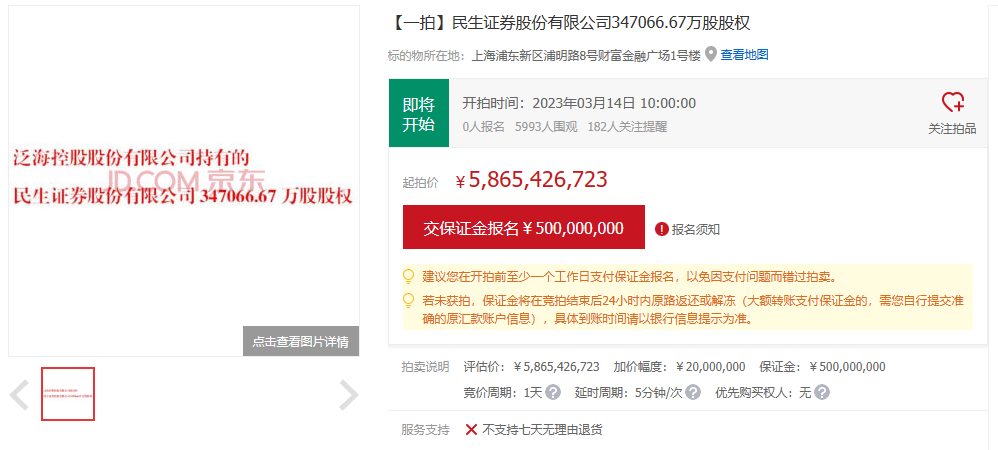998x450 pixels.
Task: Select the red-bordered image thumbnail
Action: coord(68,394)
